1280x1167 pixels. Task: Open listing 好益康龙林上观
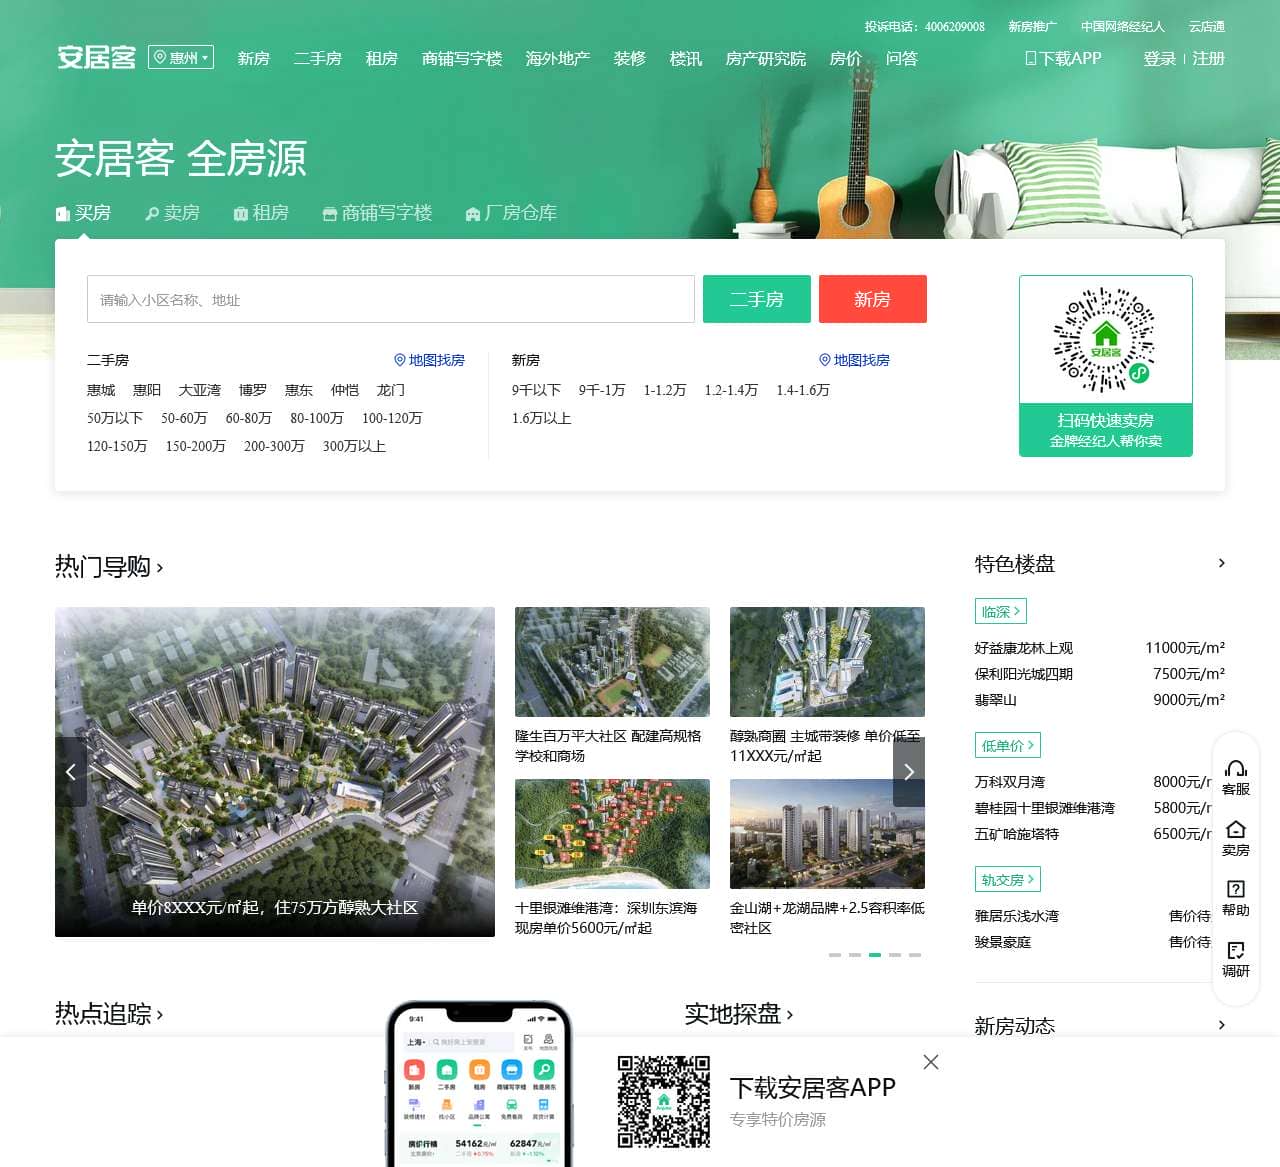pyautogui.click(x=1024, y=648)
